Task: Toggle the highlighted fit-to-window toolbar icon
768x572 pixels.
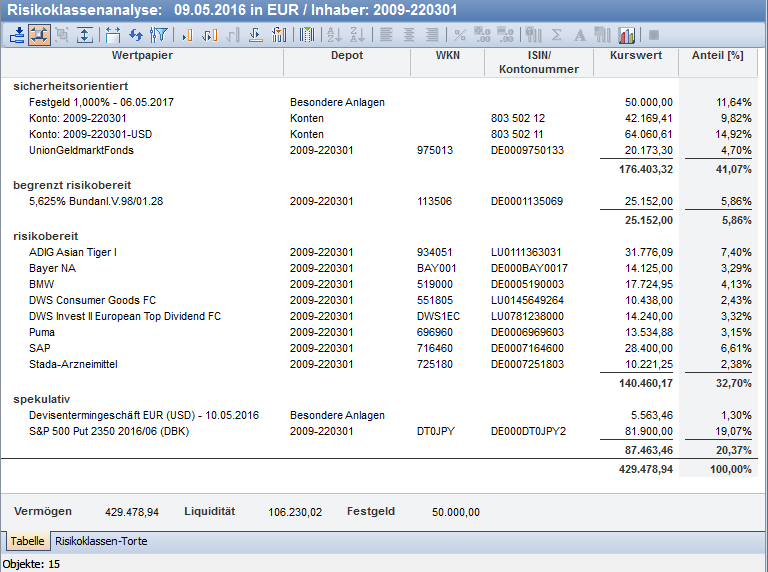Action: pyautogui.click(x=39, y=35)
